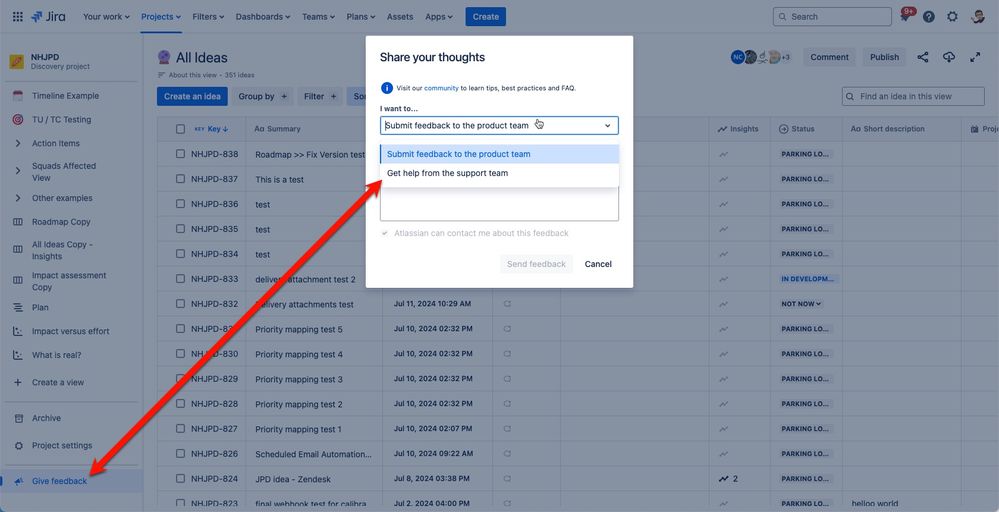Open the Teams menu
999x512 pixels.
click(x=318, y=17)
